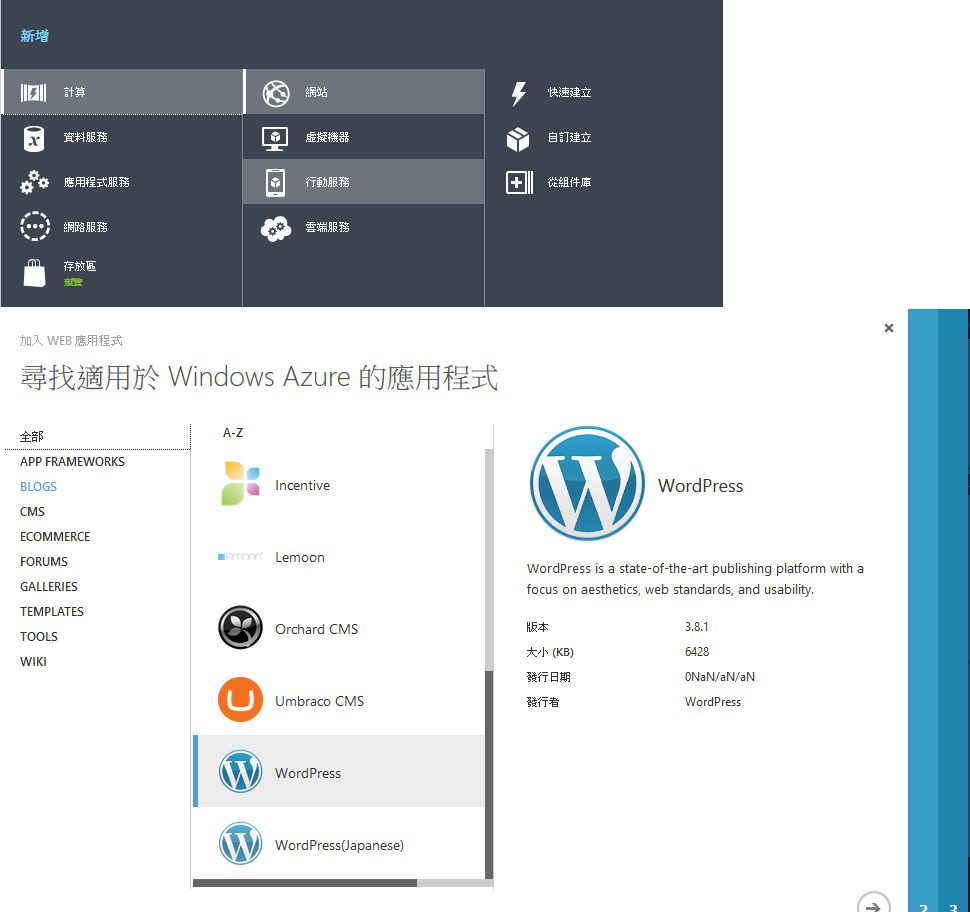Filter by BLOGS category
Image resolution: width=970 pixels, height=912 pixels.
click(38, 487)
